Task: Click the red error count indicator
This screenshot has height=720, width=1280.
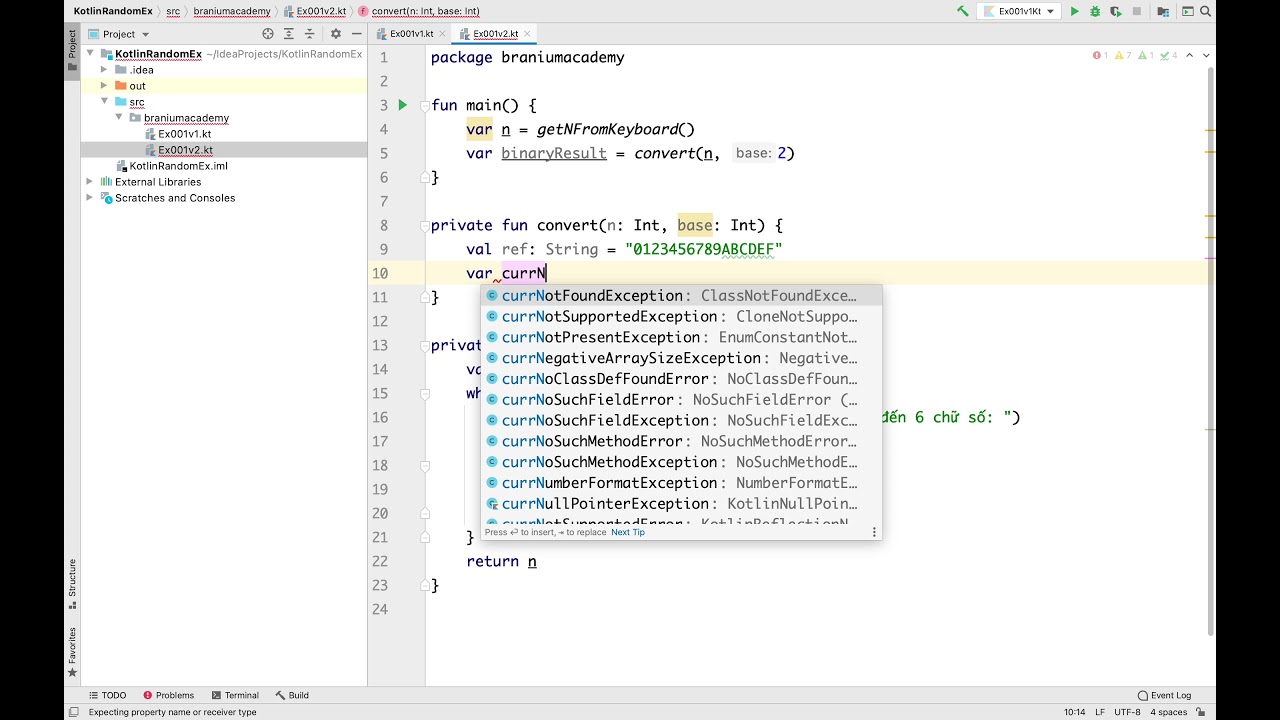Action: pyautogui.click(x=1100, y=56)
